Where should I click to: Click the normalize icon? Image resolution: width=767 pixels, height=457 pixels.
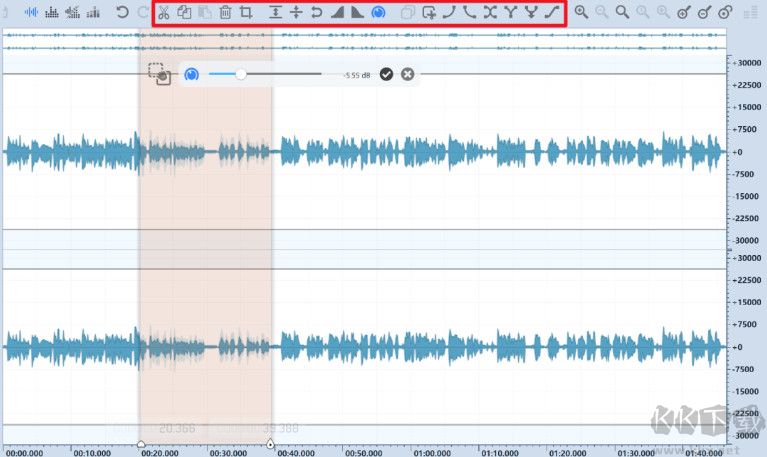[275, 12]
